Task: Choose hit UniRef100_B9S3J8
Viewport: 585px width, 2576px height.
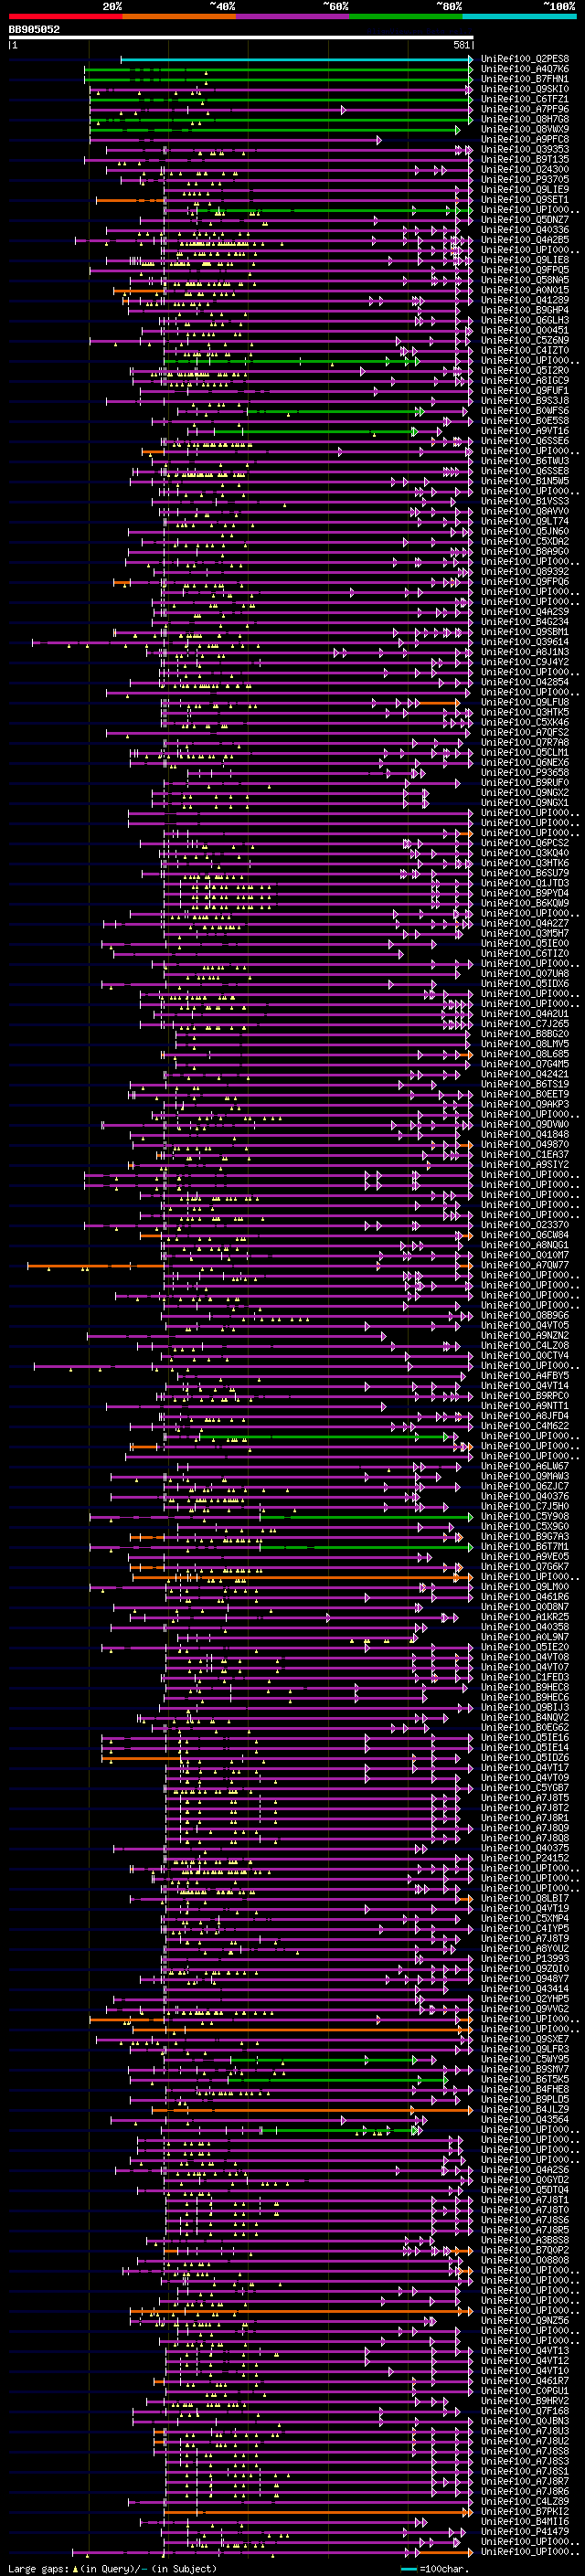Action: coord(525,400)
